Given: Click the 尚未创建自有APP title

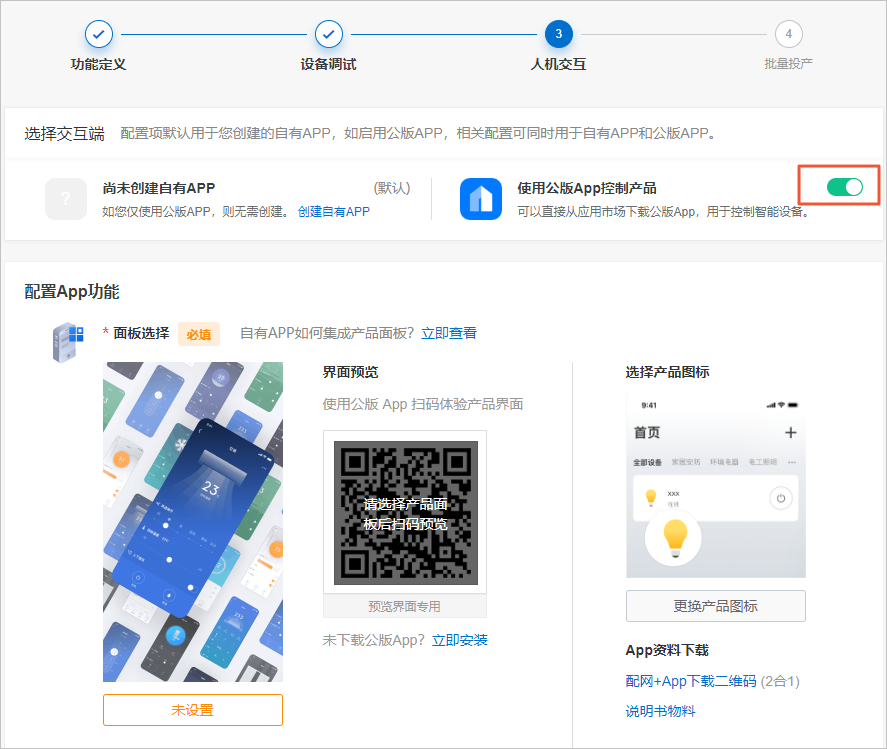Looking at the screenshot, I should 159,188.
